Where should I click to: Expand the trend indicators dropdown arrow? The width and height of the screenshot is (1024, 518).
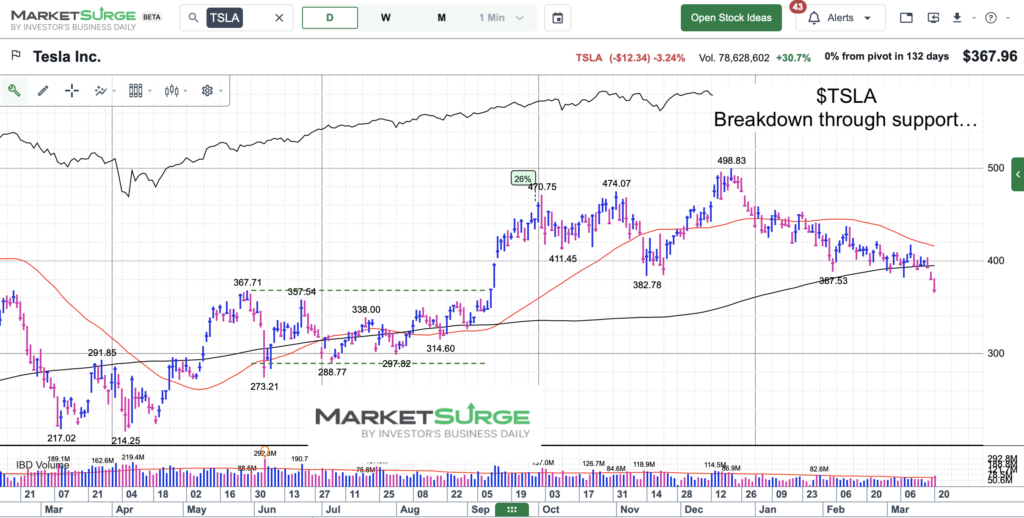coord(115,91)
